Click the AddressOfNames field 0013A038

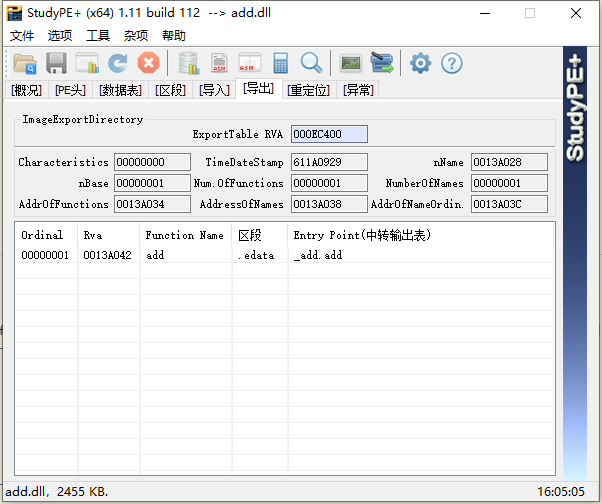pos(329,204)
